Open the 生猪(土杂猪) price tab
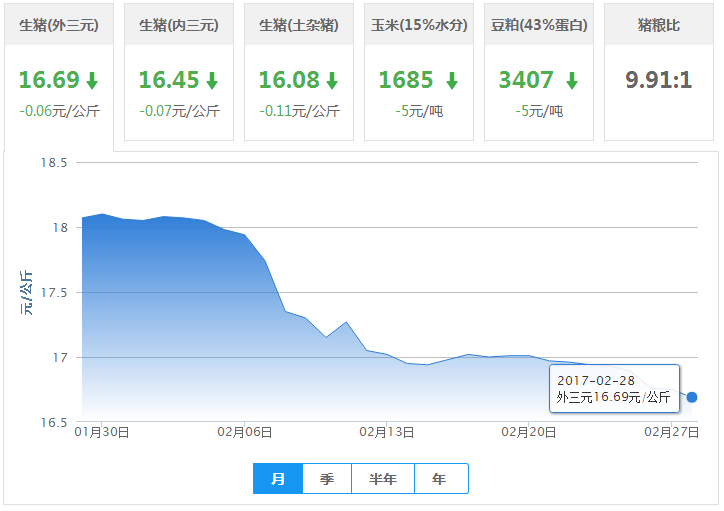Image resolution: width=724 pixels, height=511 pixels. click(299, 25)
